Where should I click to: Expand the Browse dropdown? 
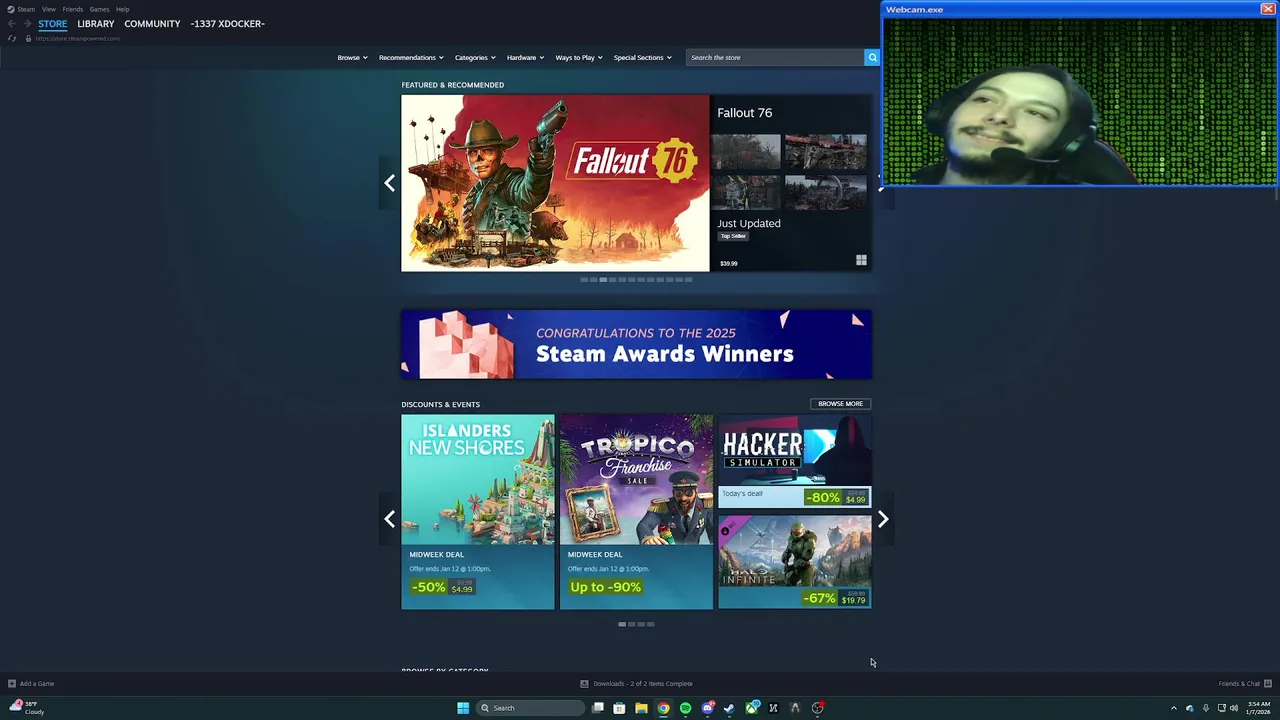(352, 57)
